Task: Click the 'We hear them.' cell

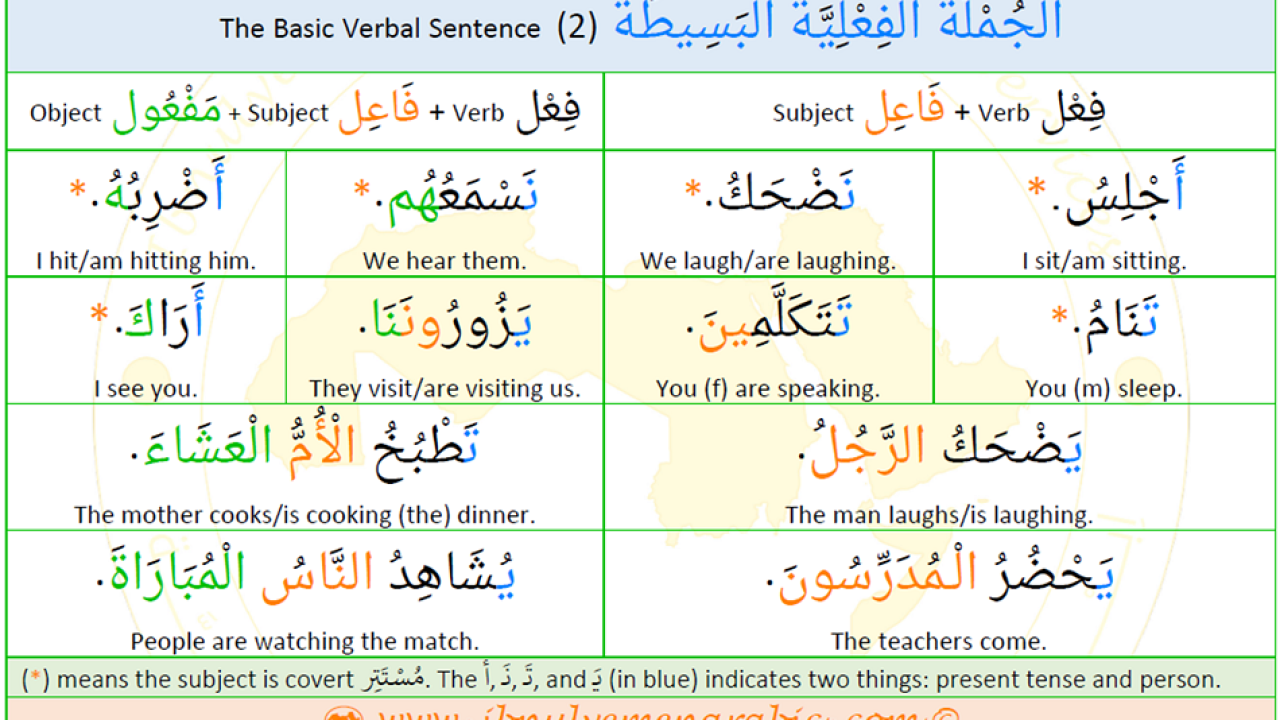Action: tap(445, 214)
